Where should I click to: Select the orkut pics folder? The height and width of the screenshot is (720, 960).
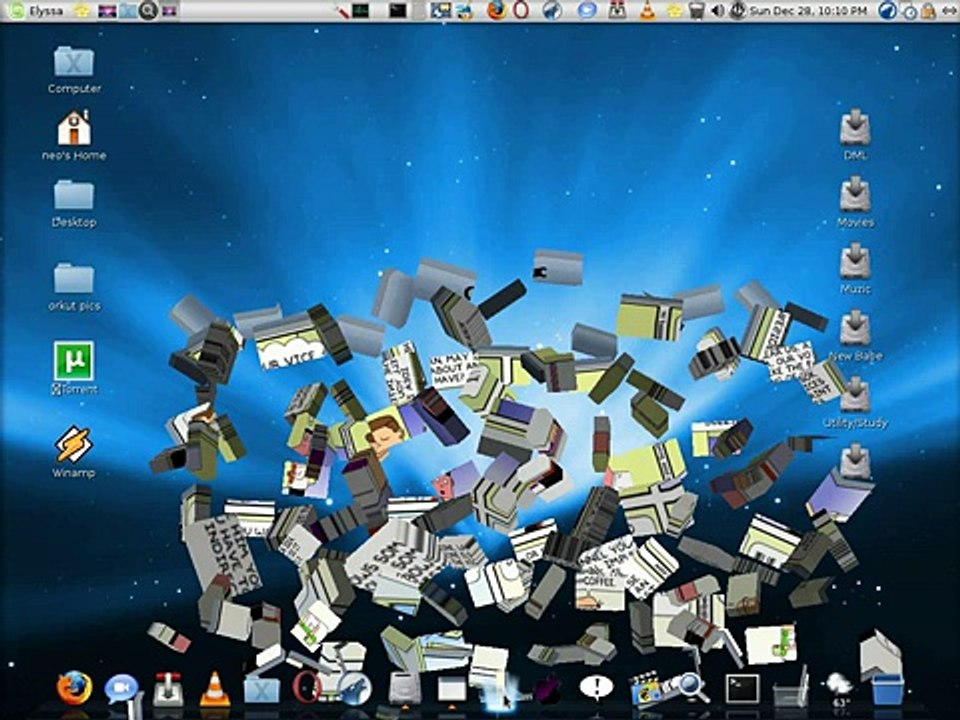[74, 287]
